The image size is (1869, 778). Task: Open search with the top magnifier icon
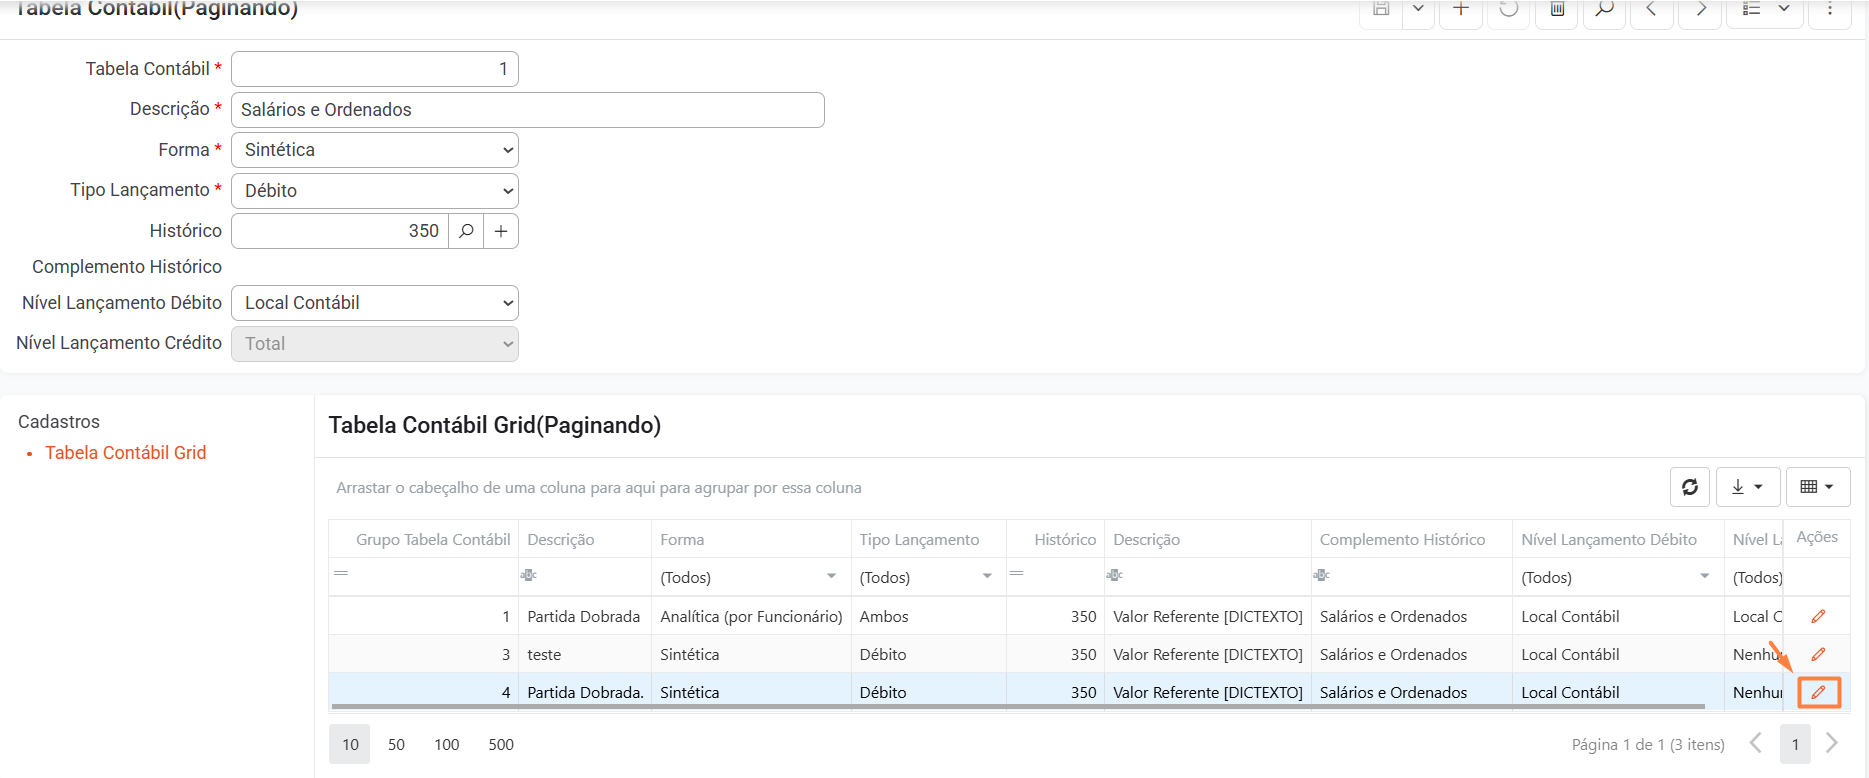pyautogui.click(x=1604, y=10)
